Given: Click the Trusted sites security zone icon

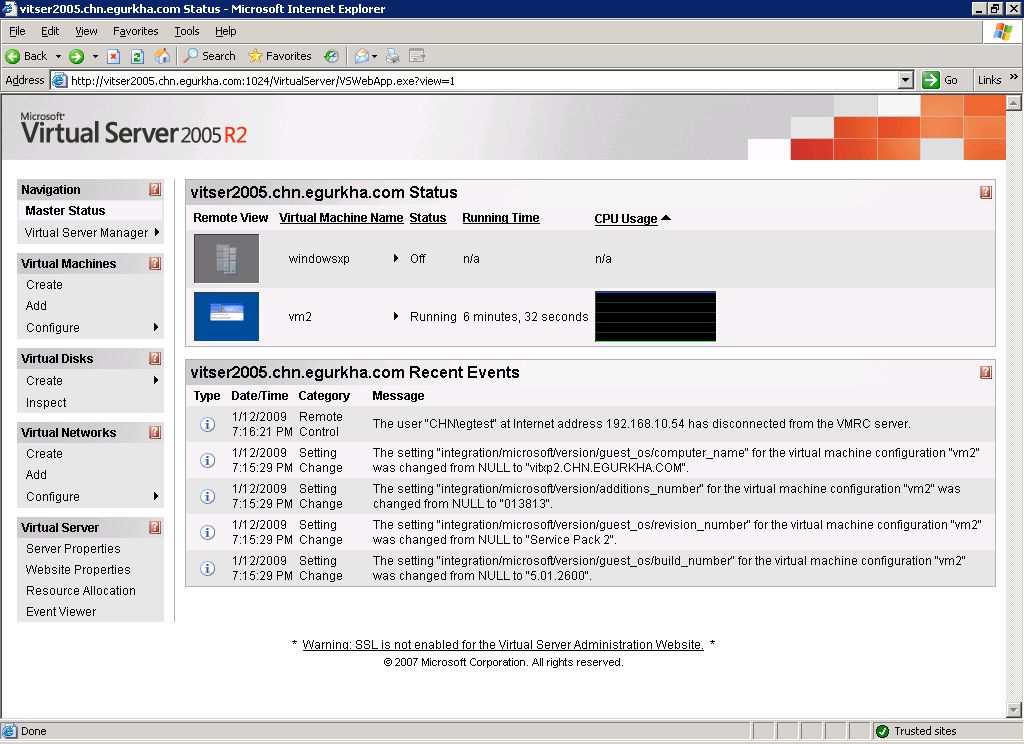Looking at the screenshot, I should (882, 731).
